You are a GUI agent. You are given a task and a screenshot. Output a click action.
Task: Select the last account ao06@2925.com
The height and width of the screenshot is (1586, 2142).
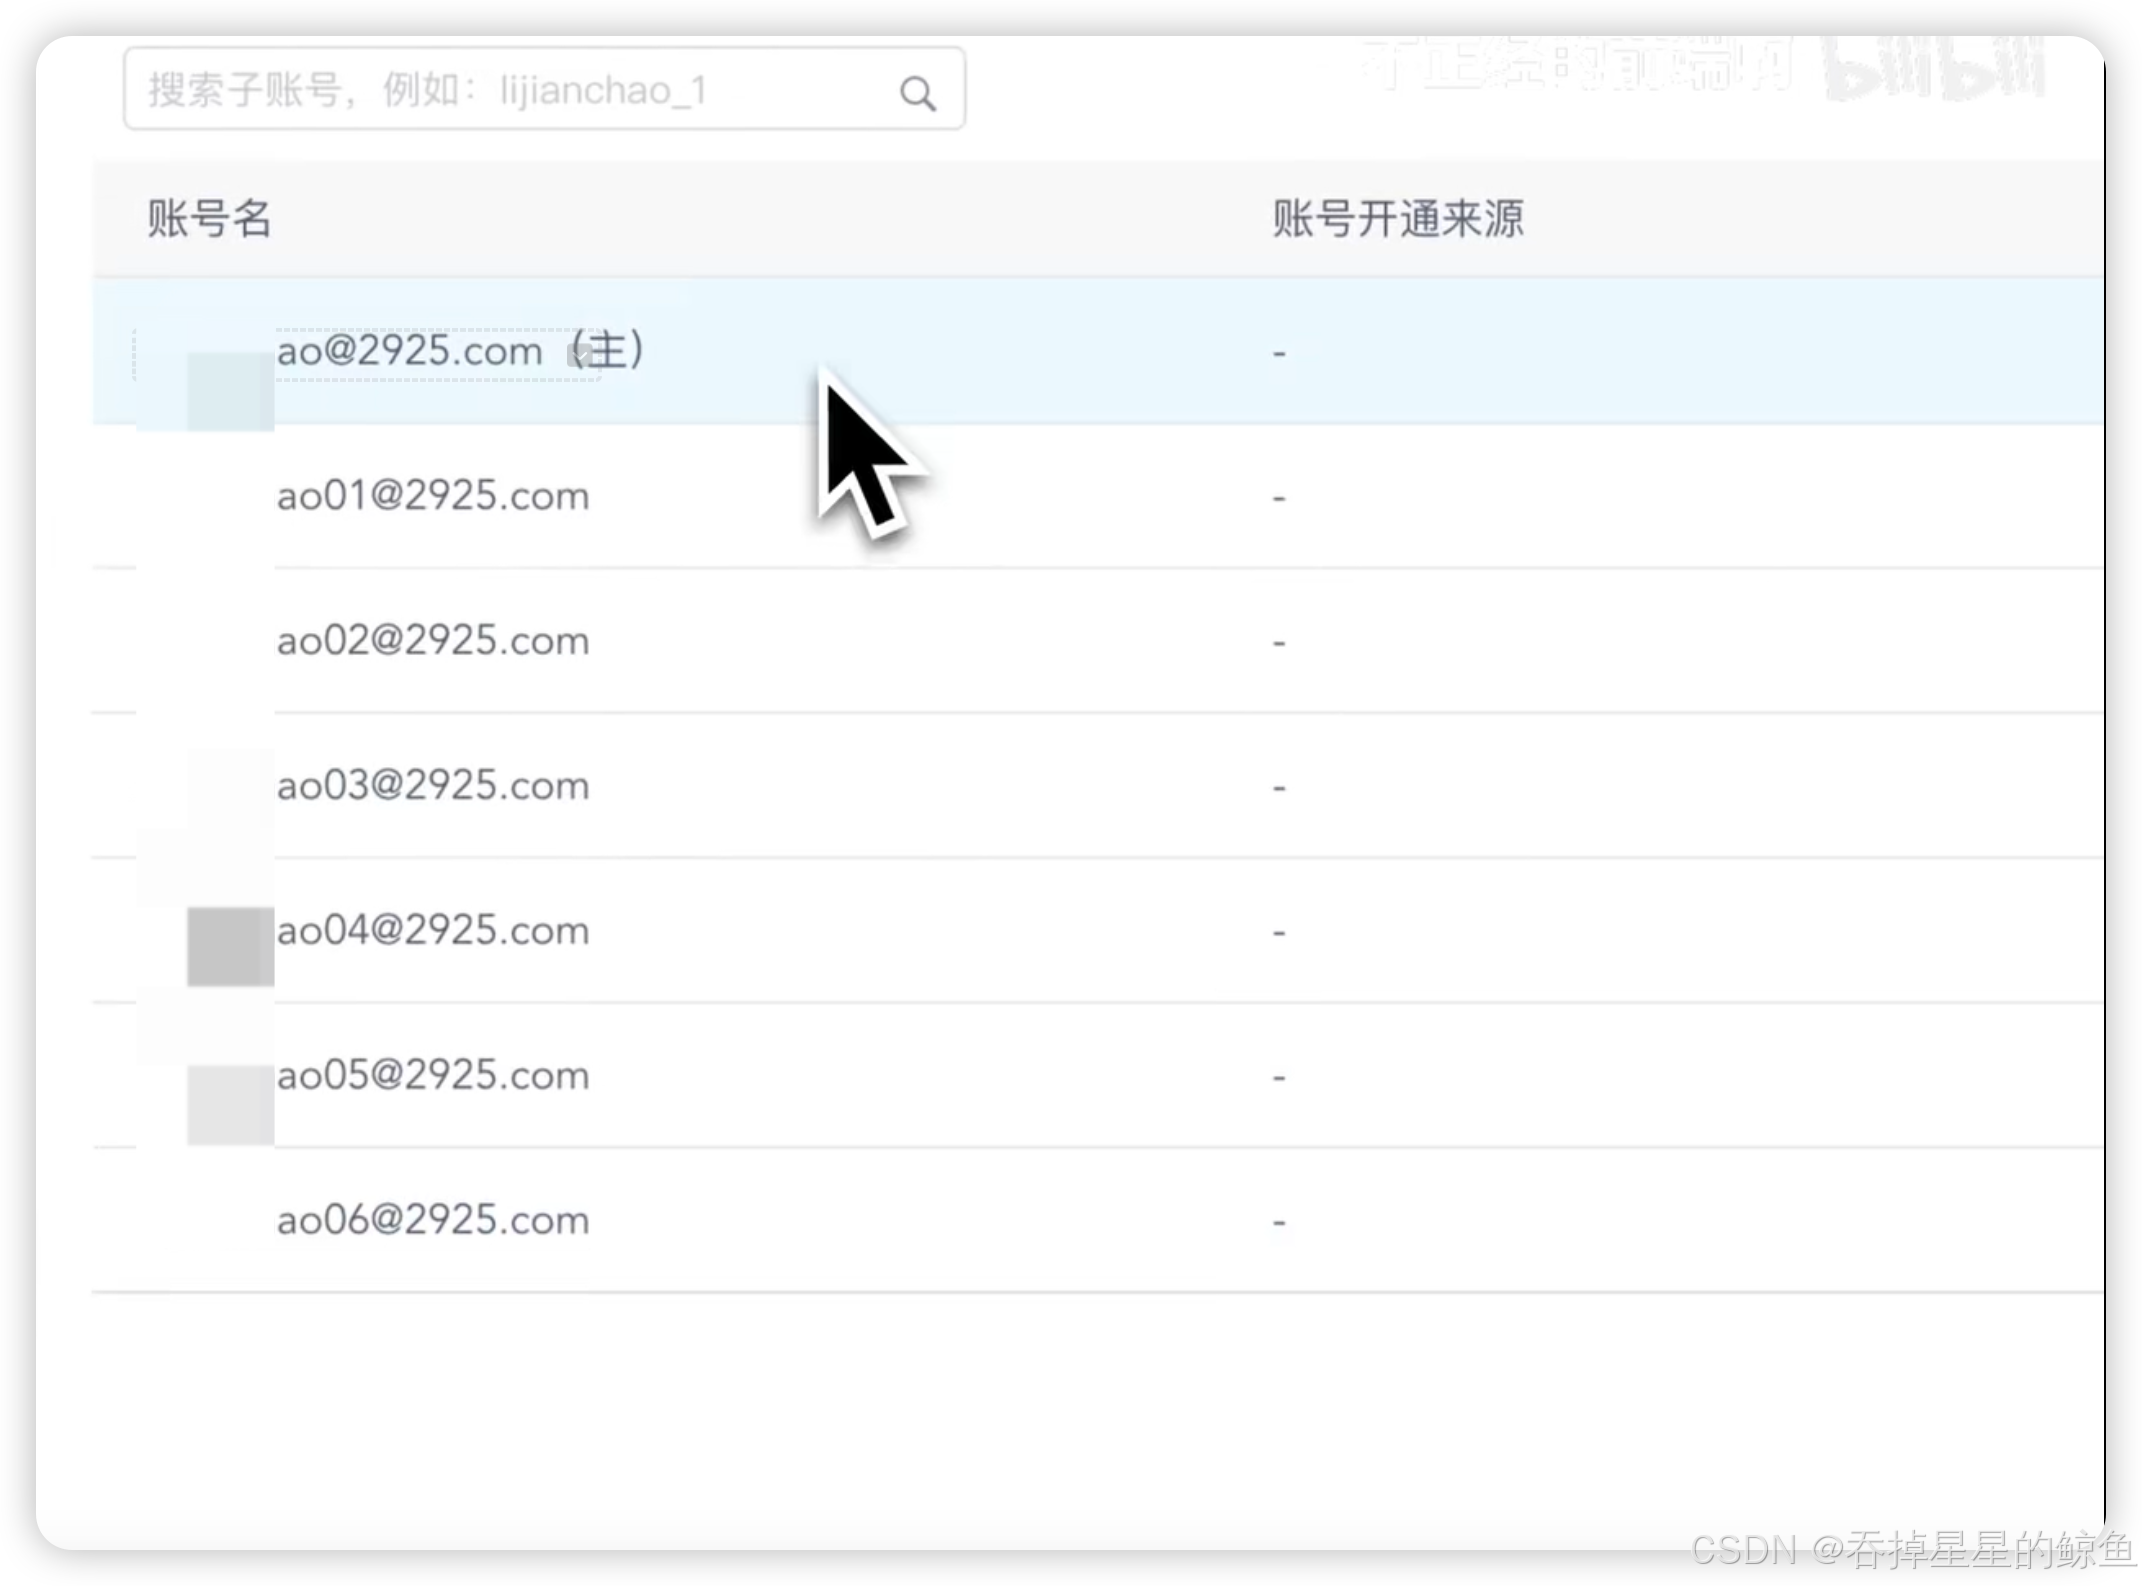pos(433,1221)
